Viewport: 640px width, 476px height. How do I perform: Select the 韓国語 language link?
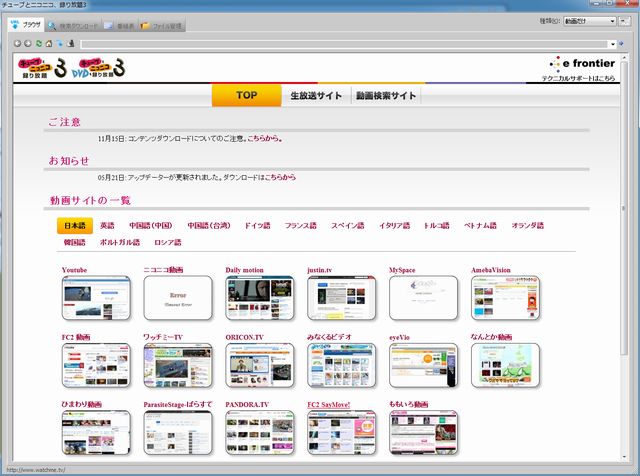(x=75, y=242)
